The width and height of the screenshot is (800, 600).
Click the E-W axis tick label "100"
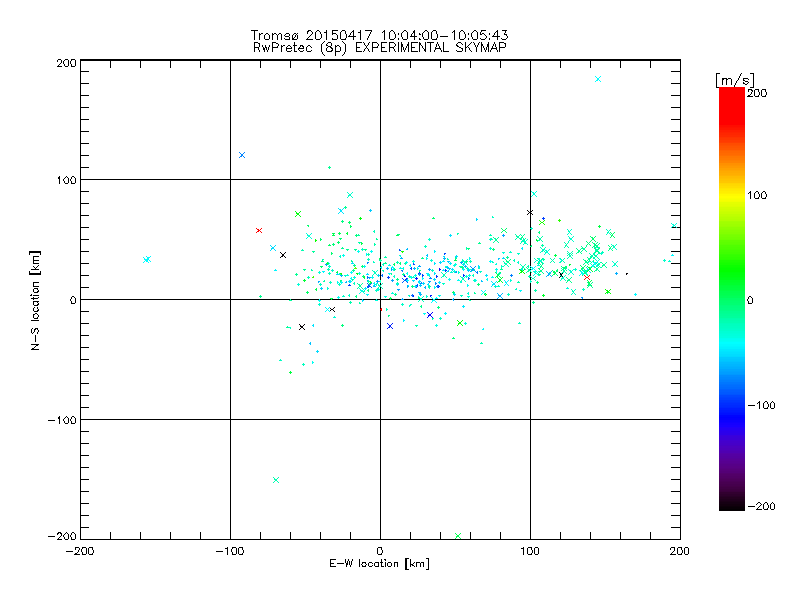click(530, 551)
